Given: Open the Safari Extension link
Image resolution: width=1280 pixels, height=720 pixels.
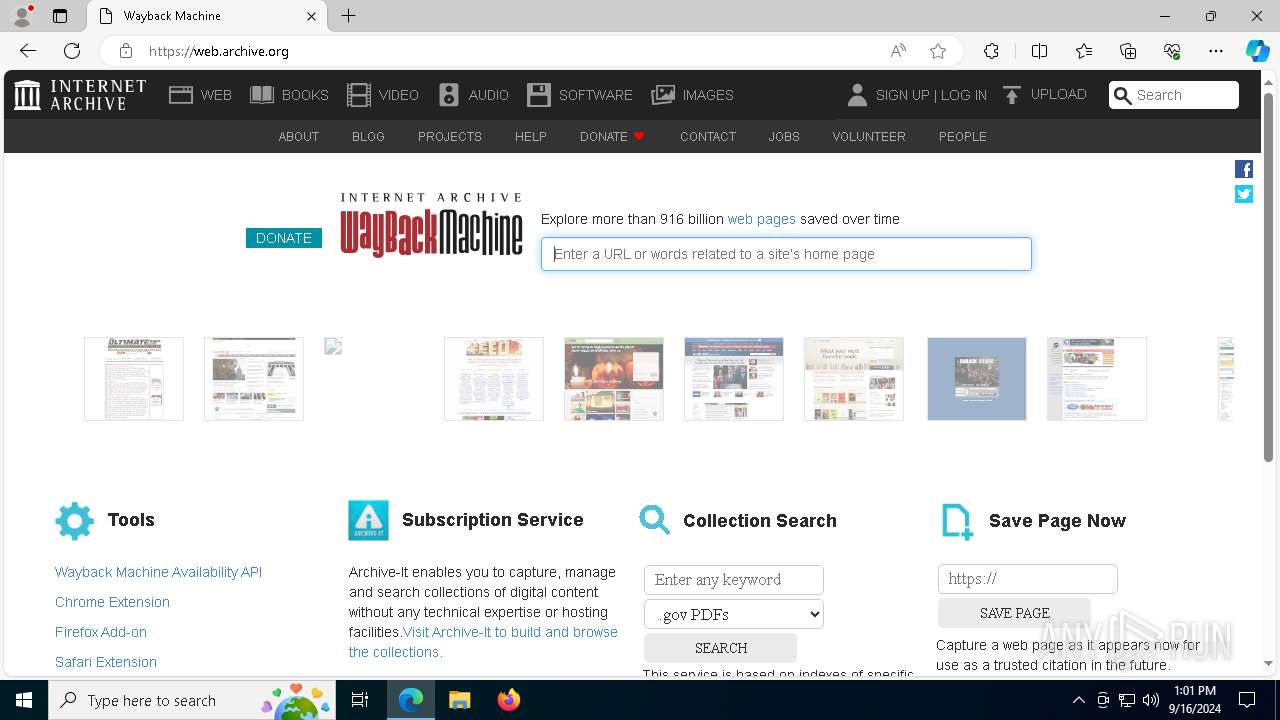Looking at the screenshot, I should pos(106,662).
